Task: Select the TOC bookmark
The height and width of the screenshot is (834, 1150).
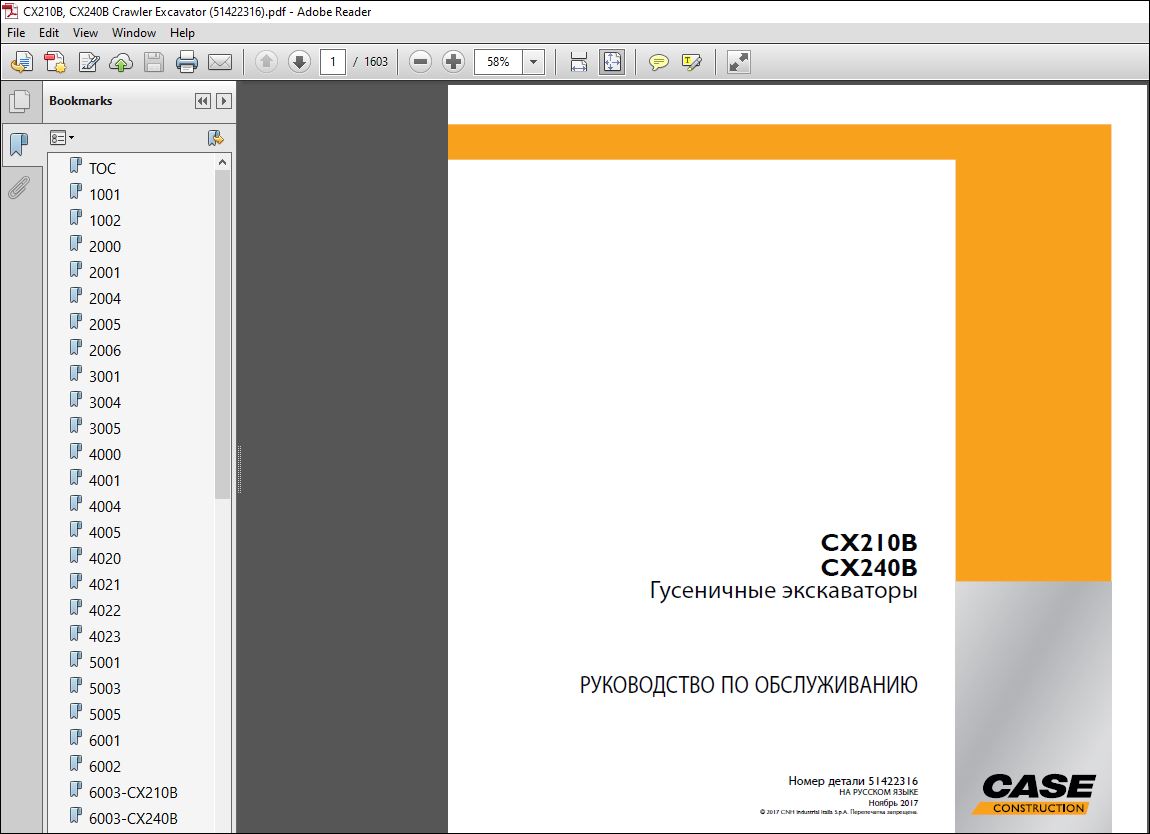Action: pos(102,169)
